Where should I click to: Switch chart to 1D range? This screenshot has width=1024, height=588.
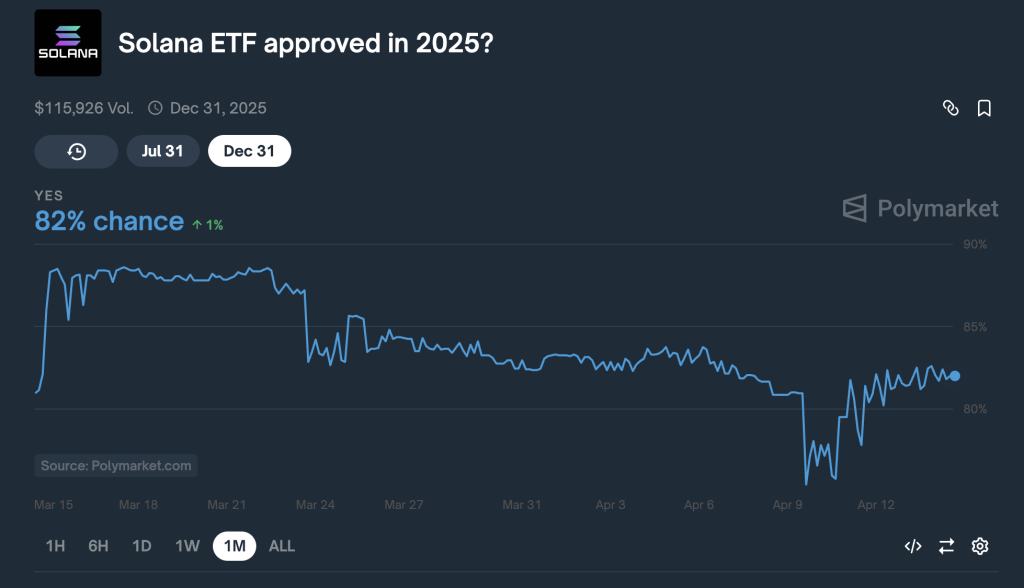pos(142,546)
